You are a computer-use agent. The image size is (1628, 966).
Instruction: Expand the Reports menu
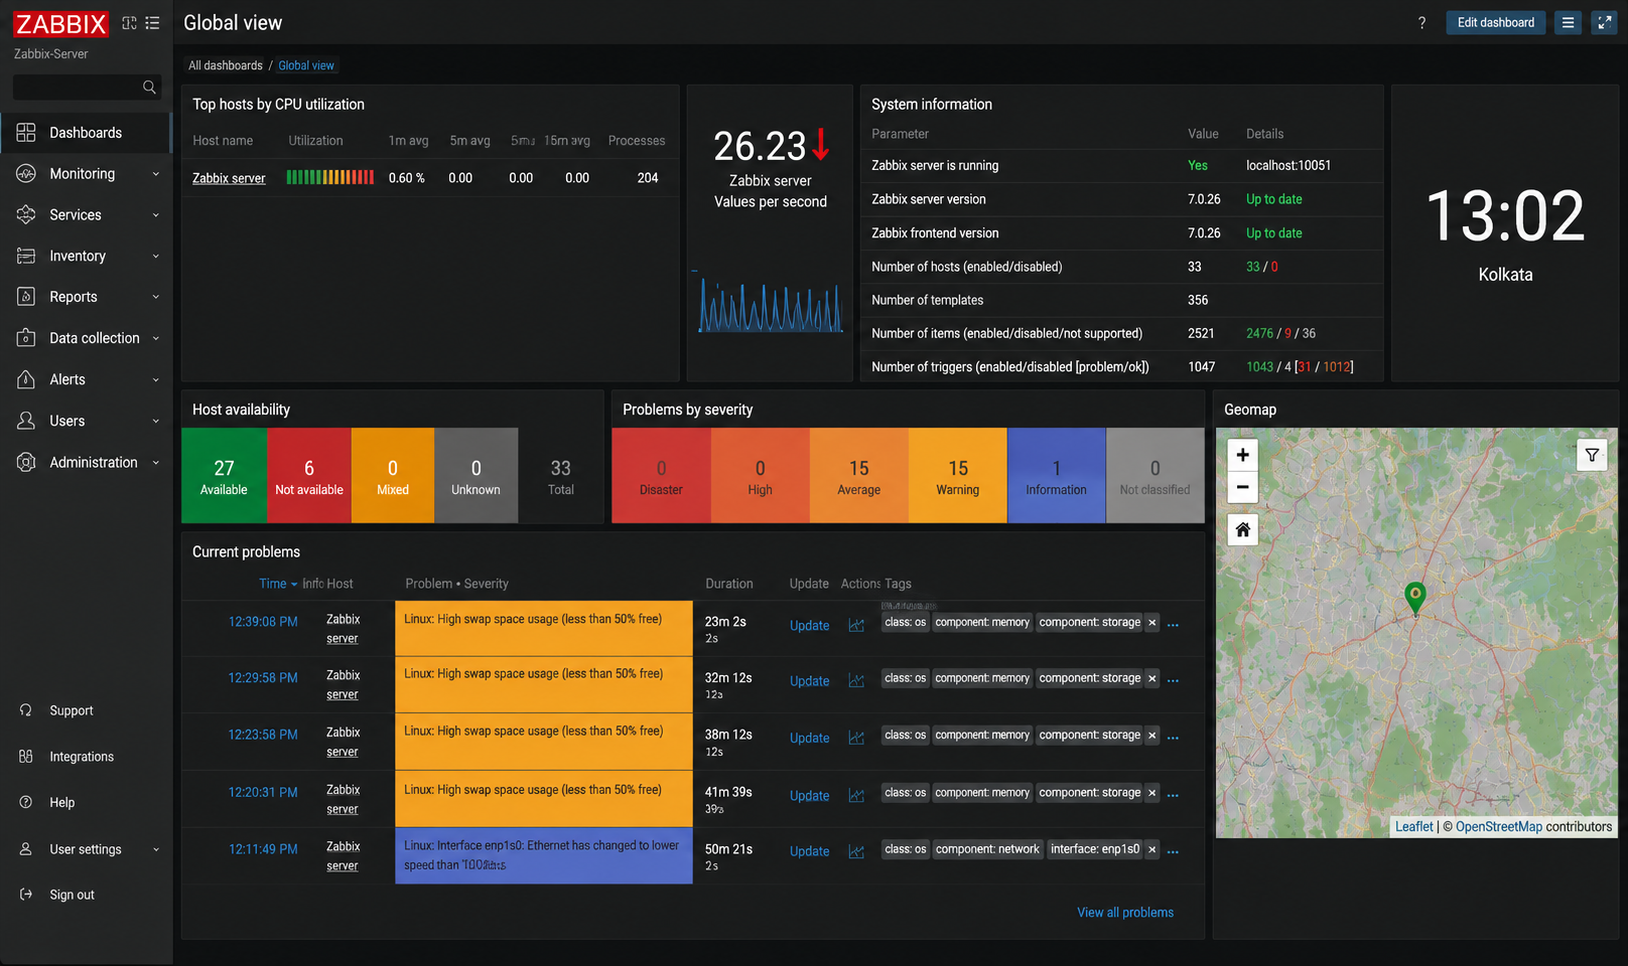click(86, 297)
